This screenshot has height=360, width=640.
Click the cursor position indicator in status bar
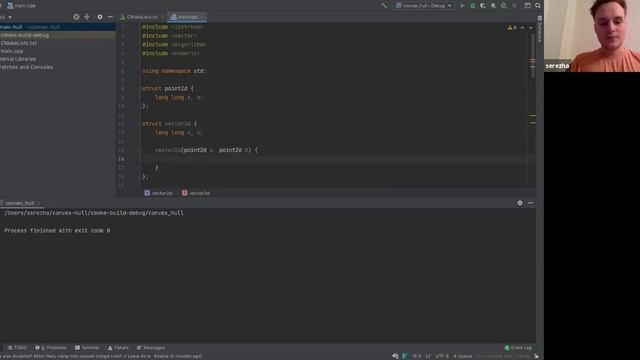click(417, 356)
